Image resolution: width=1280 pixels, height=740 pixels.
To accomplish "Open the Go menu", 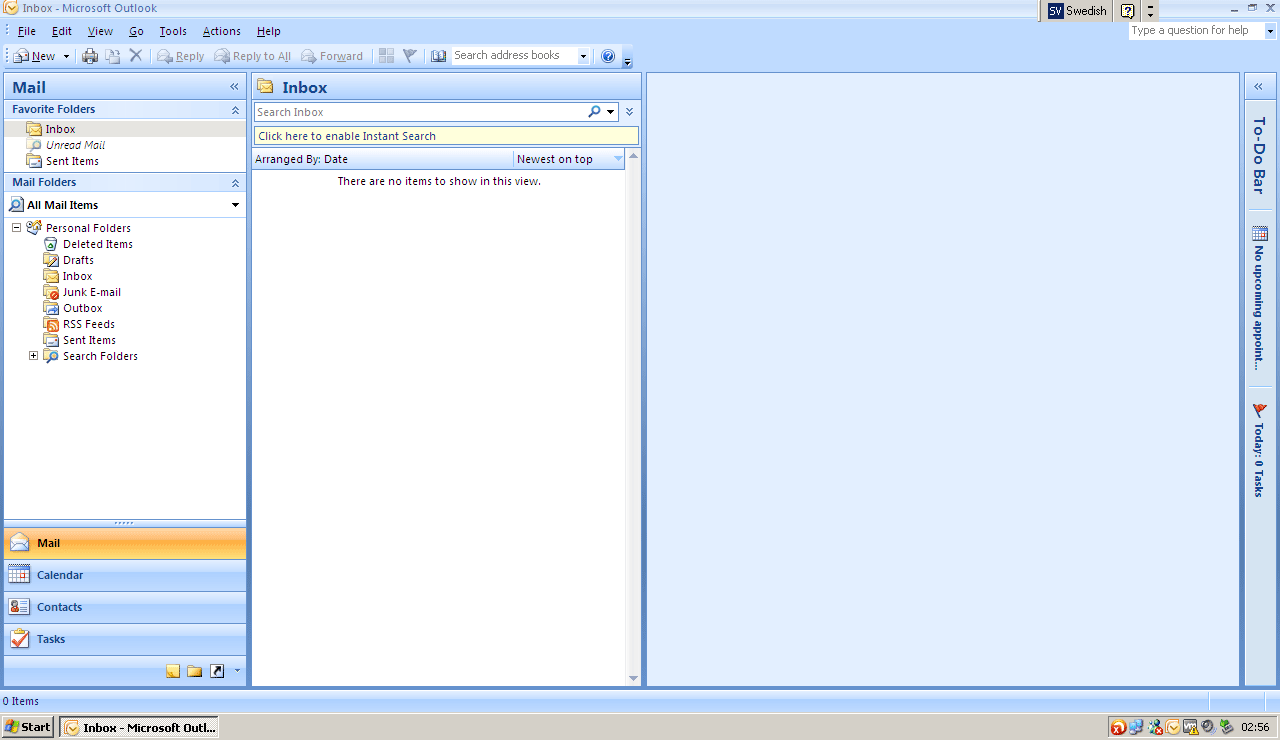I will coord(136,31).
